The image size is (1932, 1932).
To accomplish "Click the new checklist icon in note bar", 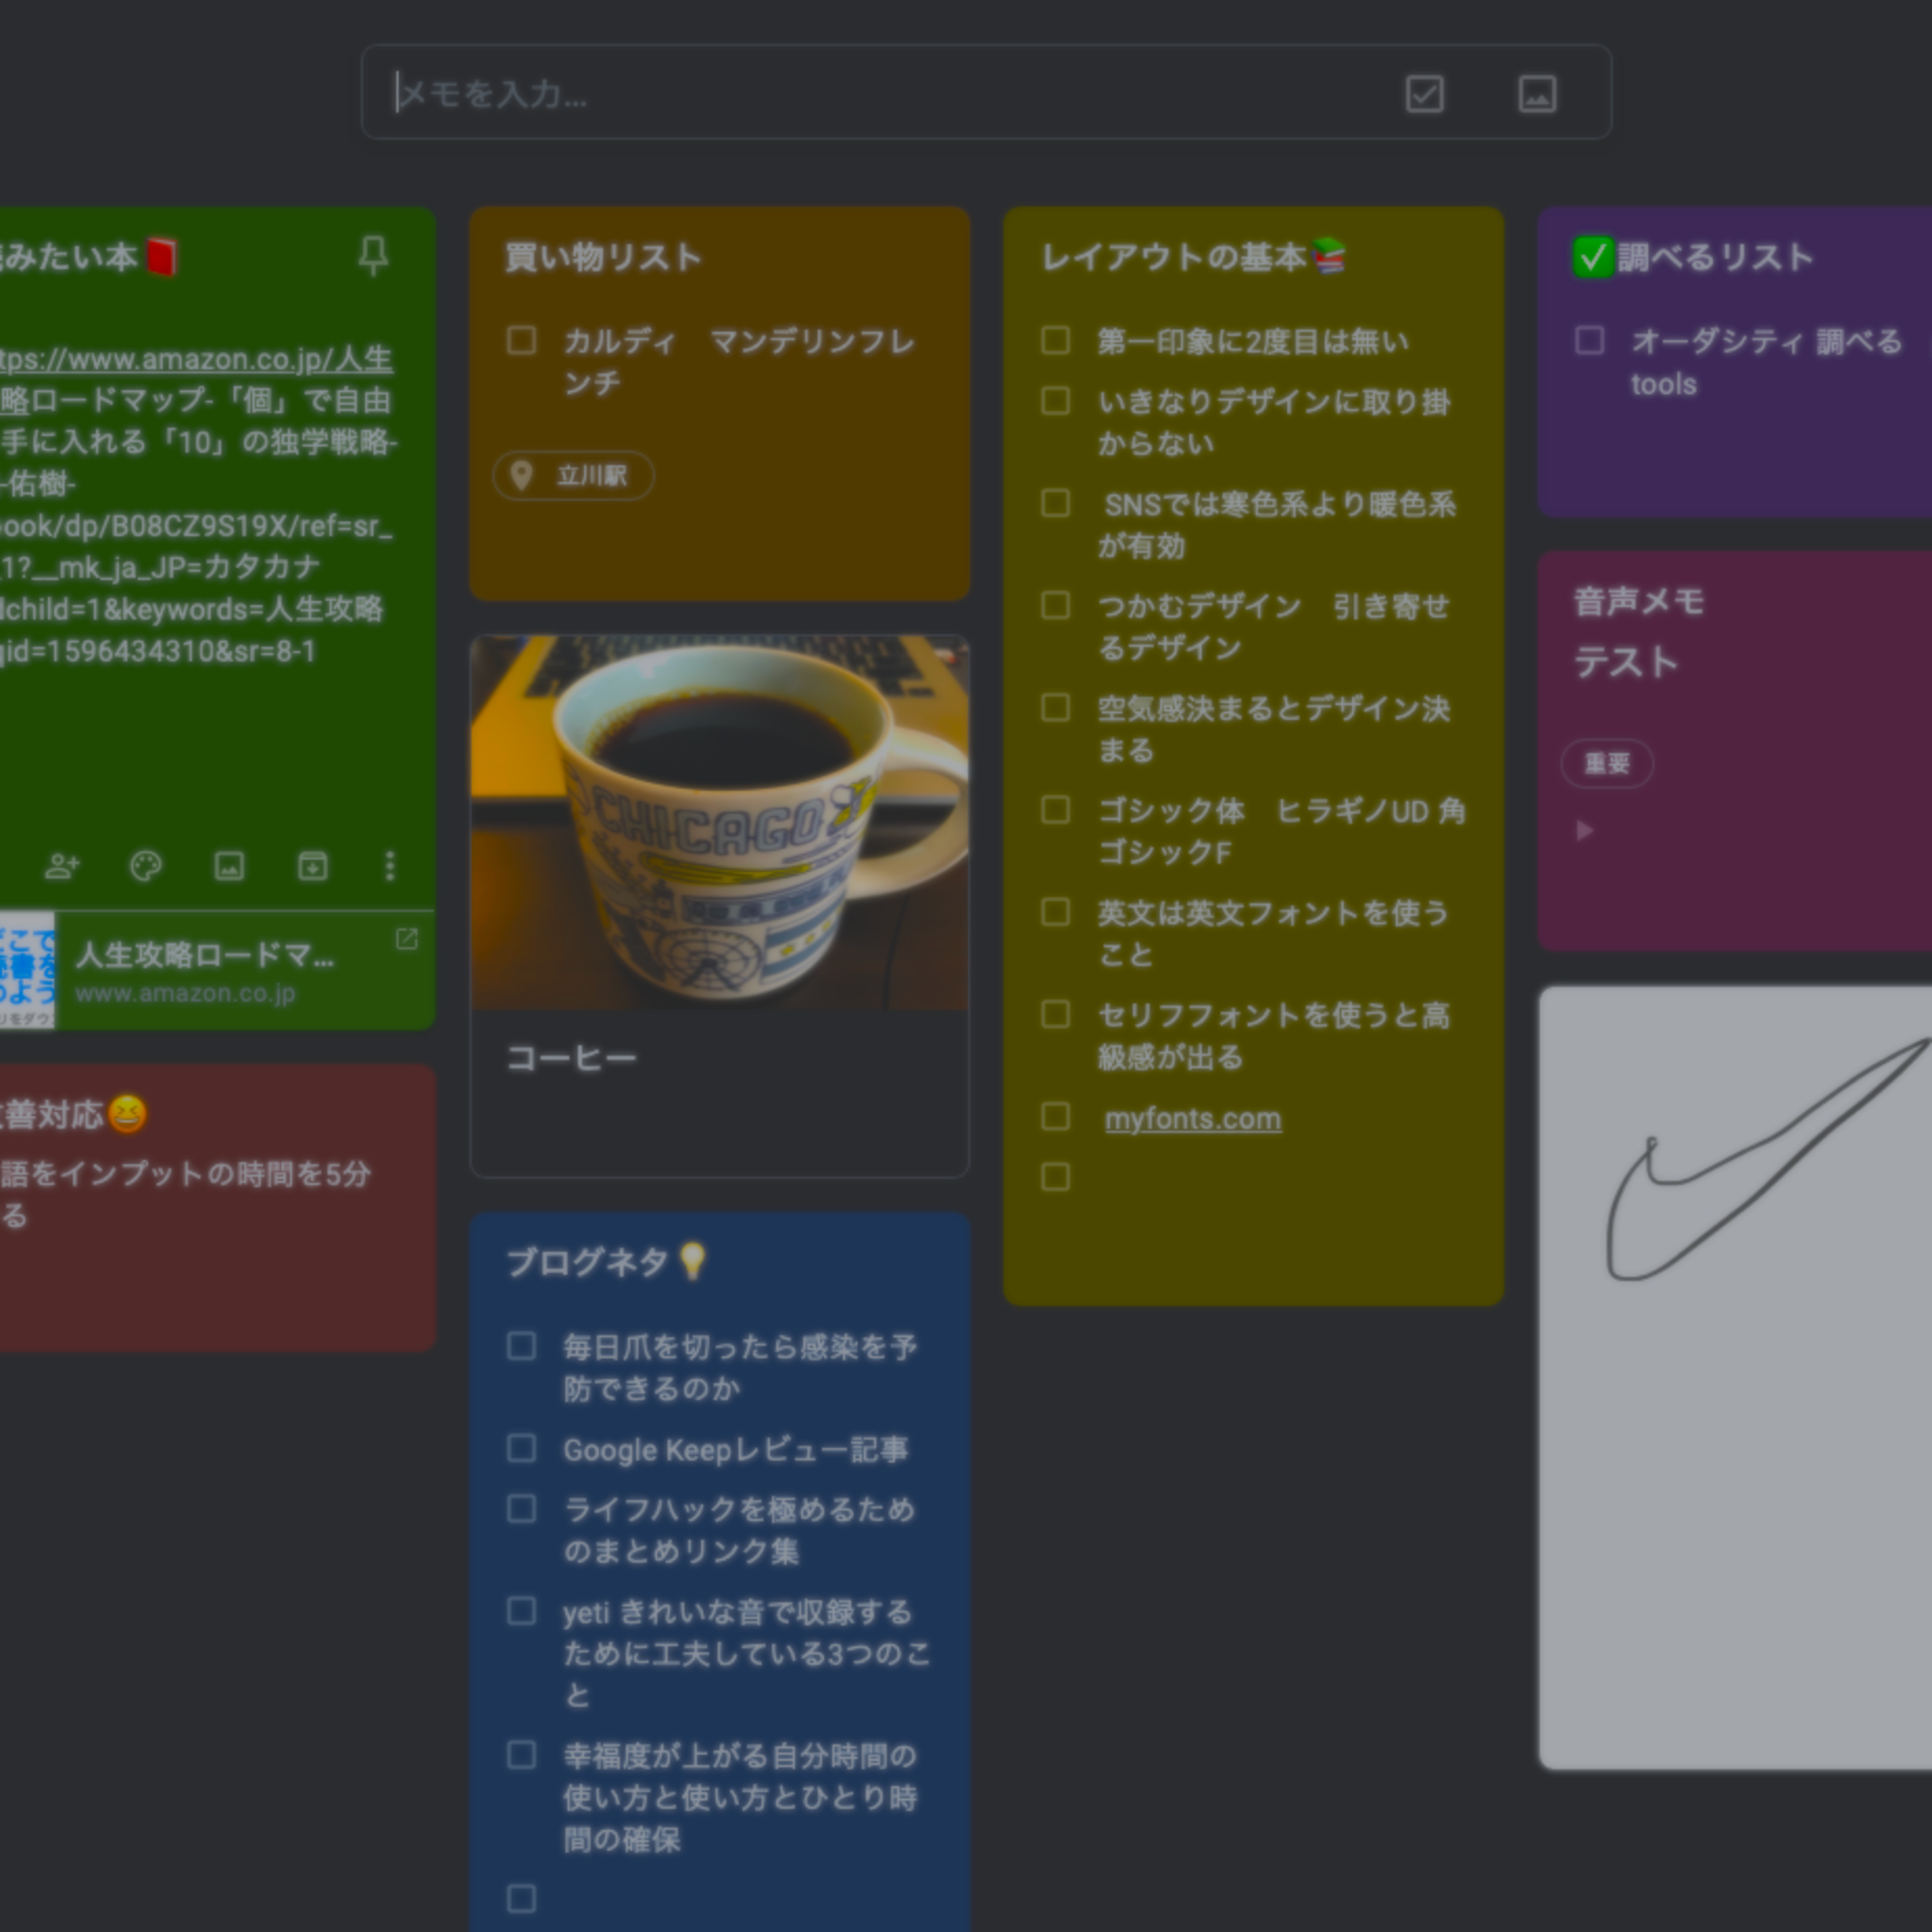I will [1424, 94].
